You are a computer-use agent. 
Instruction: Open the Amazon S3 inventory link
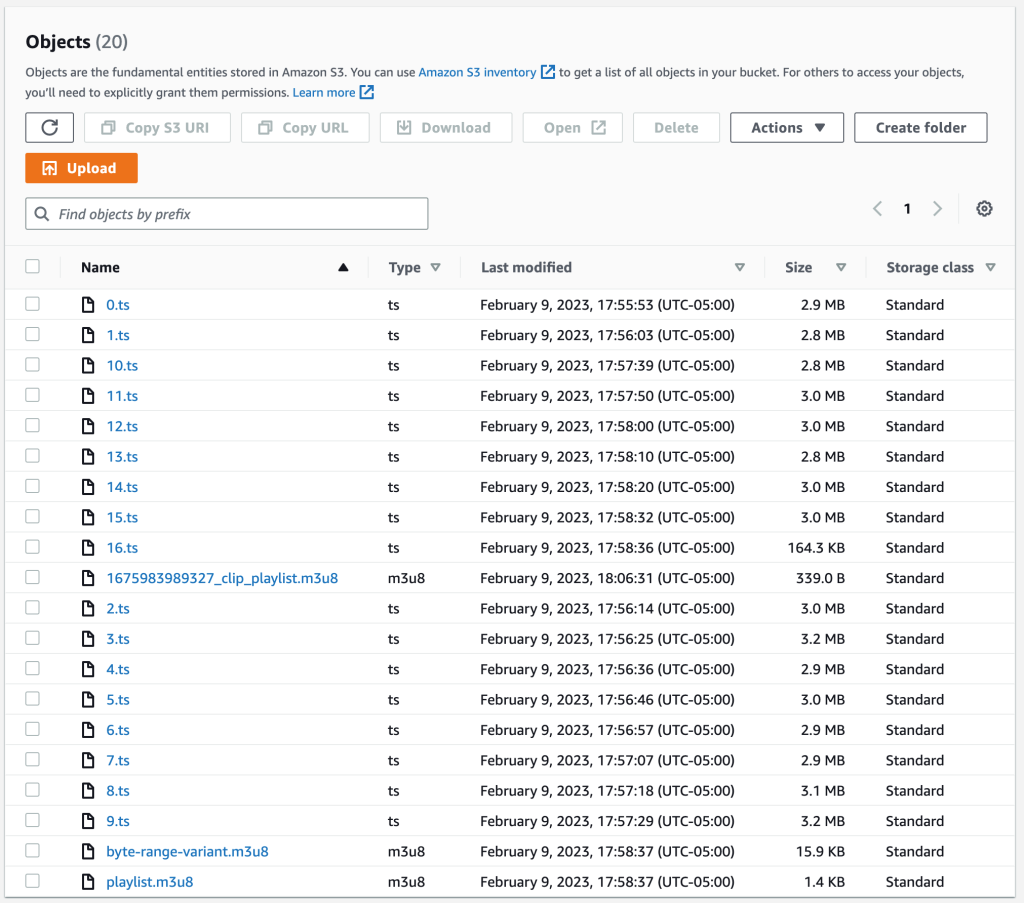click(x=477, y=72)
